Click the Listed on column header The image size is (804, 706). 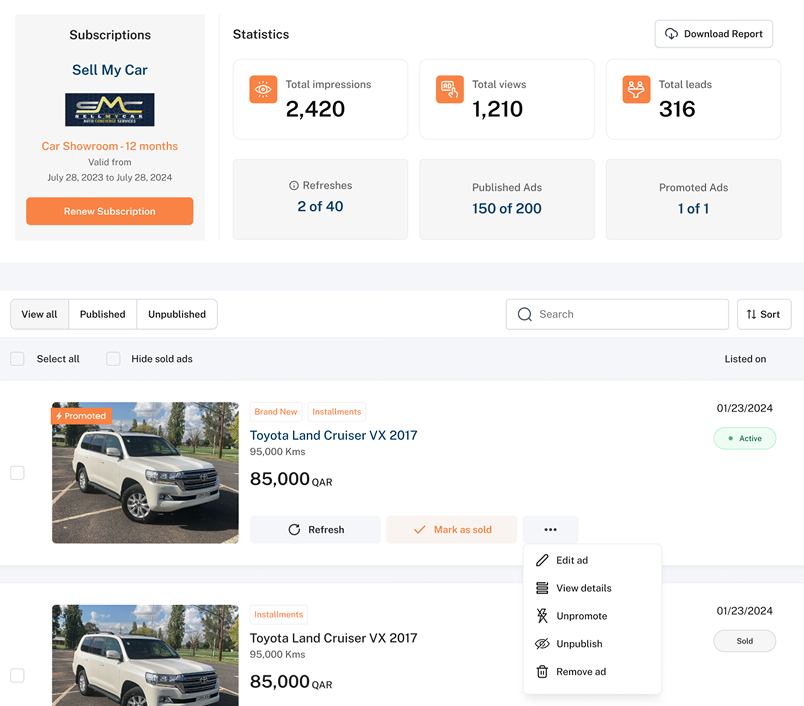[745, 359]
